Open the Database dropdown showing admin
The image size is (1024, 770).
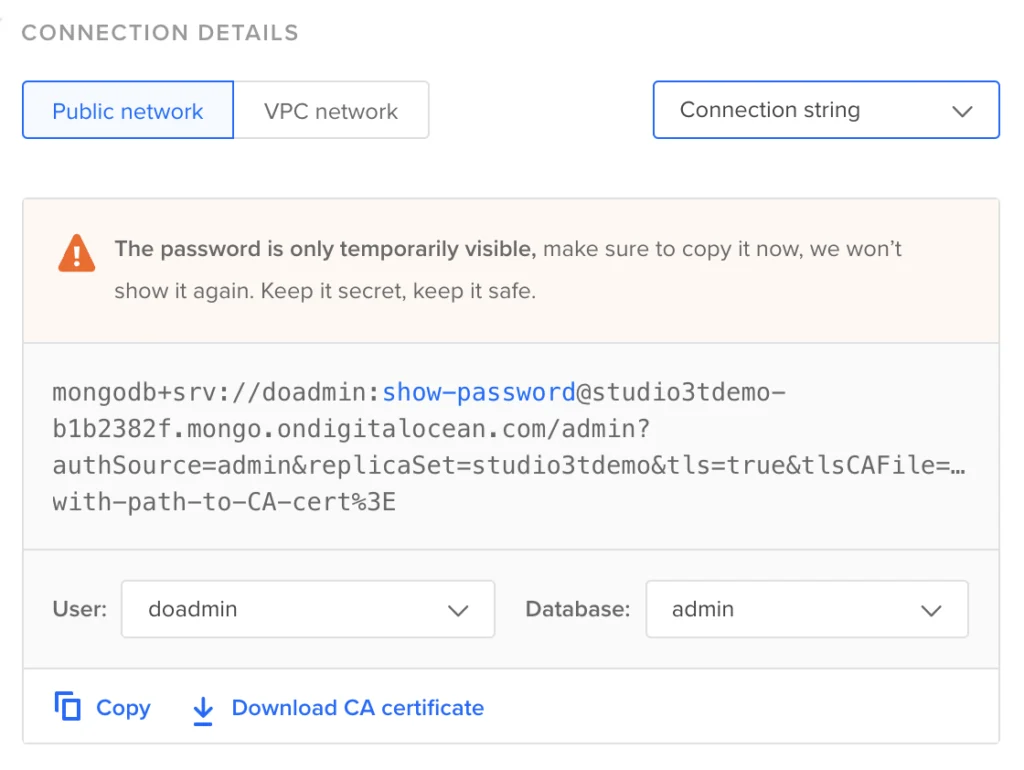[807, 609]
